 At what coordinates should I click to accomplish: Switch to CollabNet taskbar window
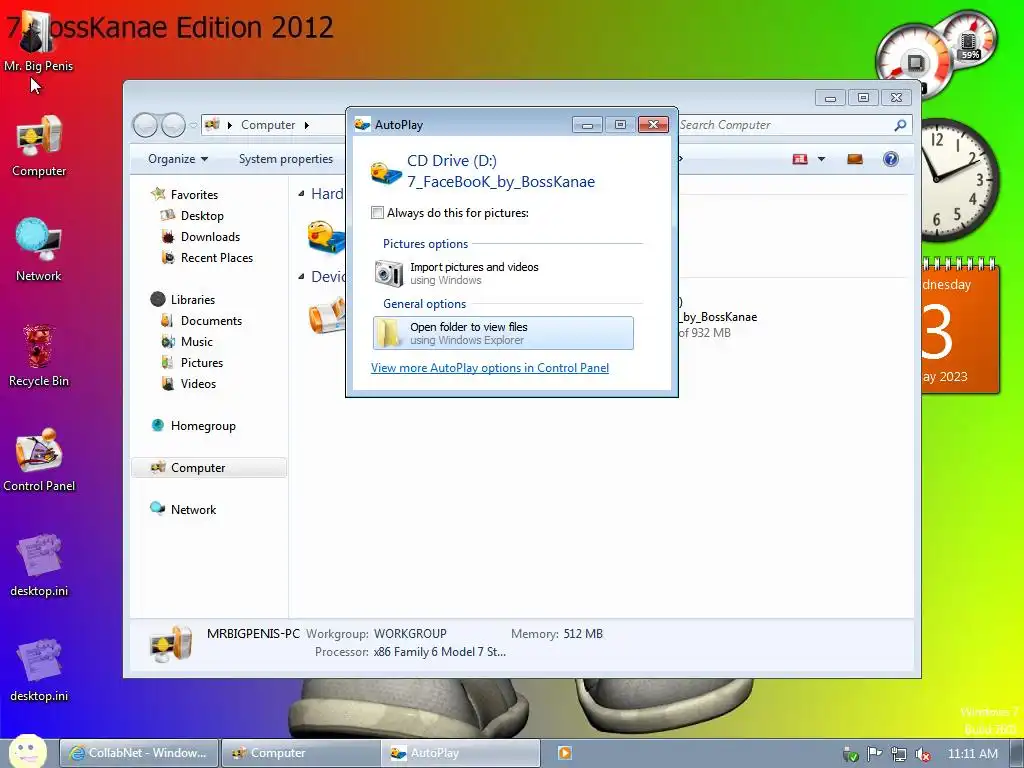(x=138, y=753)
